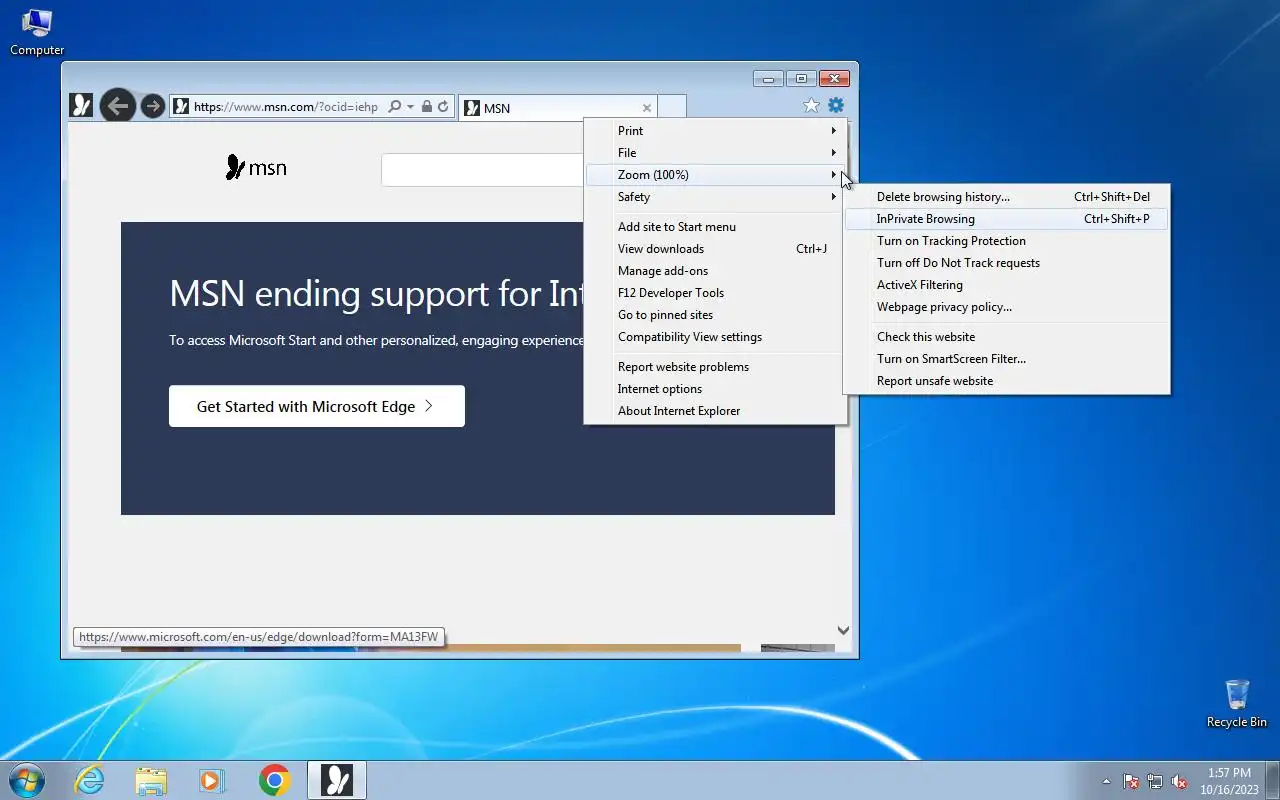Viewport: 1280px width, 800px height.
Task: Turn off Do Not Track requests
Action: tap(1006, 263)
